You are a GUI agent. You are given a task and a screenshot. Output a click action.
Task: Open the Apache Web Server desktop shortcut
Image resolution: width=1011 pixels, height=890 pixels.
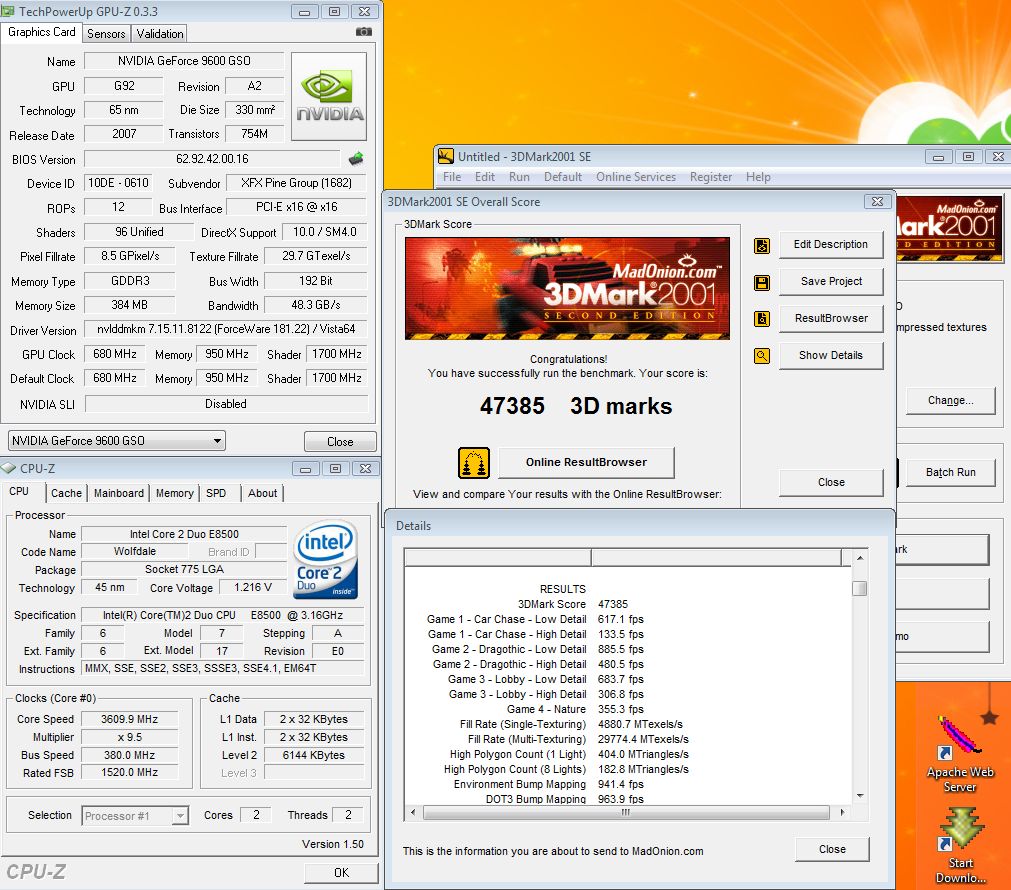click(x=959, y=752)
